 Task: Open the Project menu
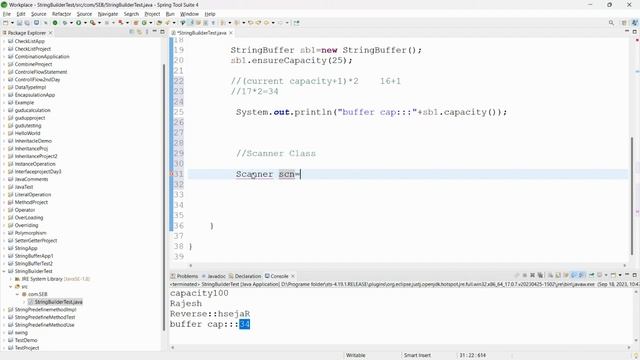pos(152,14)
